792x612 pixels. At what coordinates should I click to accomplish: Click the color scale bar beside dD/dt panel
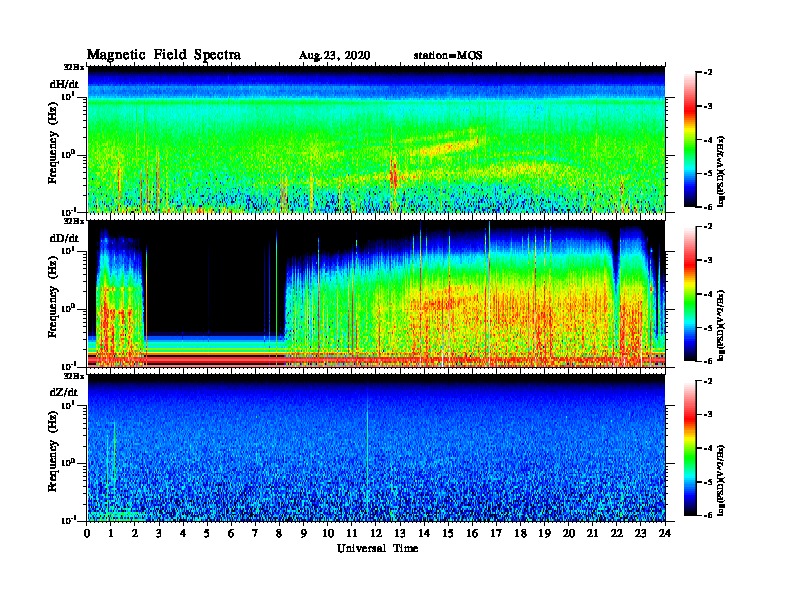690,294
